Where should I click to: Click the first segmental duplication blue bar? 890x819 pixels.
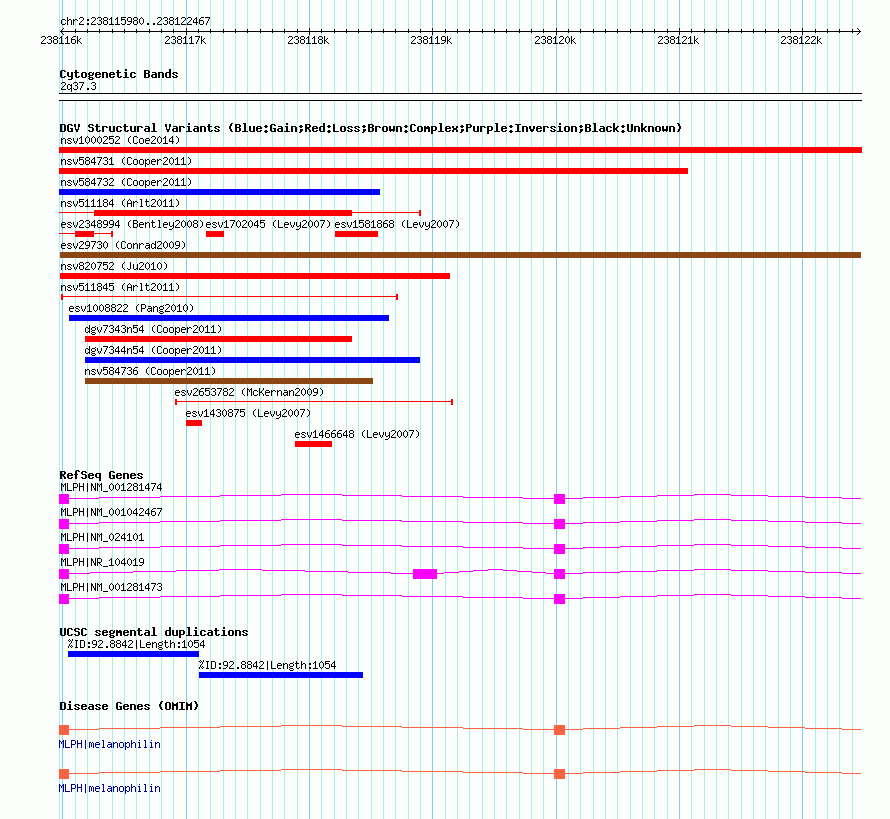(133, 654)
